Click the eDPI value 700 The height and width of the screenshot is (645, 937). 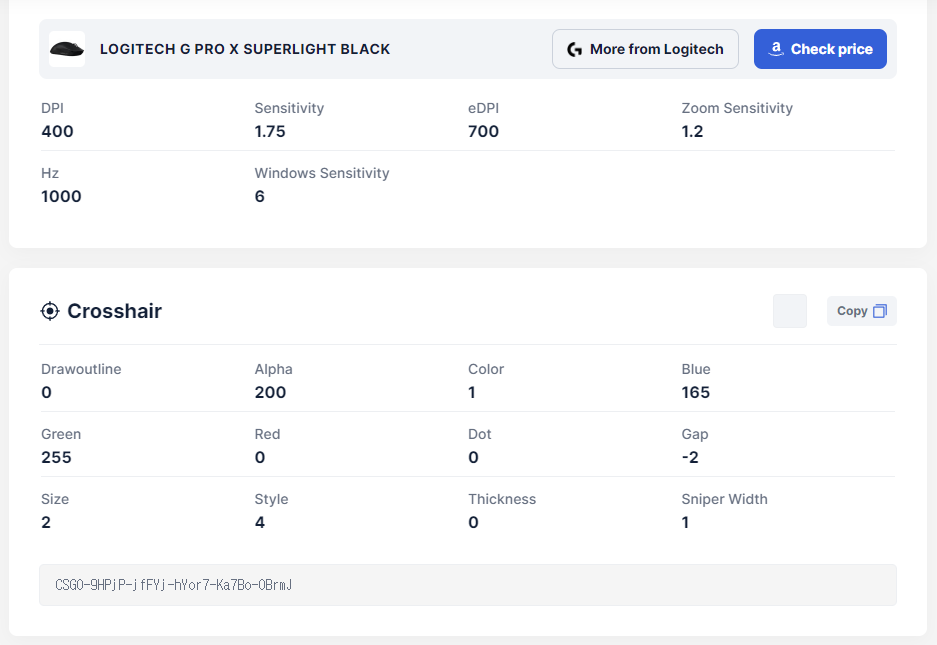point(483,131)
